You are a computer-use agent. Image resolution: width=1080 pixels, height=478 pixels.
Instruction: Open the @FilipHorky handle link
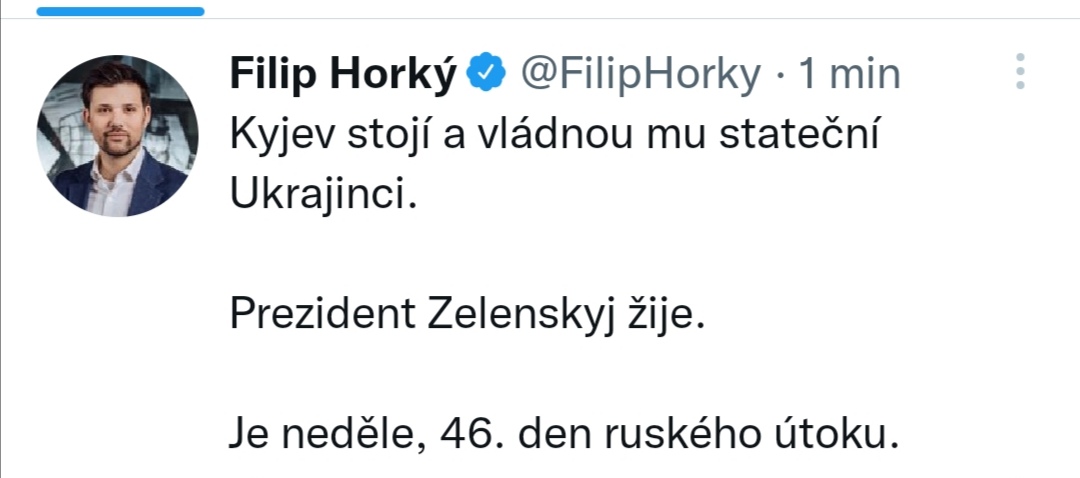[x=639, y=73]
